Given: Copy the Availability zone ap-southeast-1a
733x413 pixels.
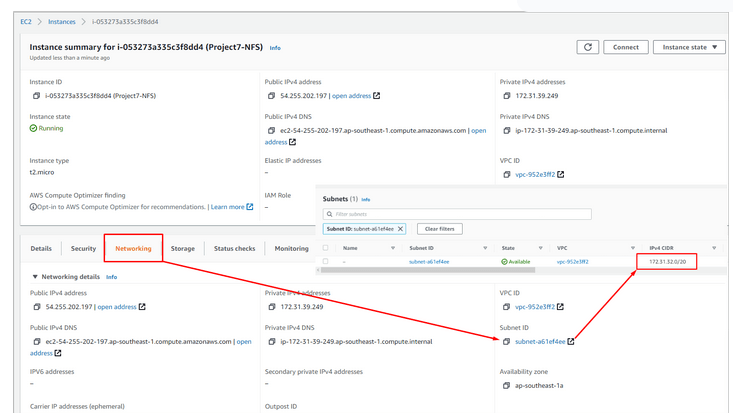Looking at the screenshot, I should click(x=506, y=386).
